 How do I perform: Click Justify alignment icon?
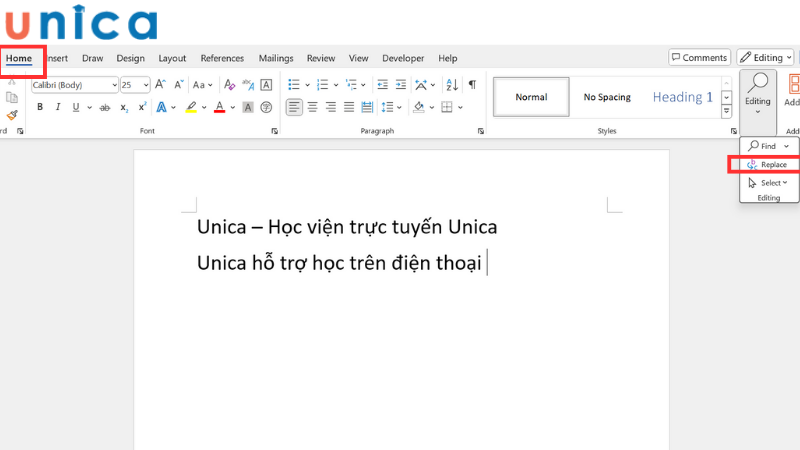click(349, 107)
